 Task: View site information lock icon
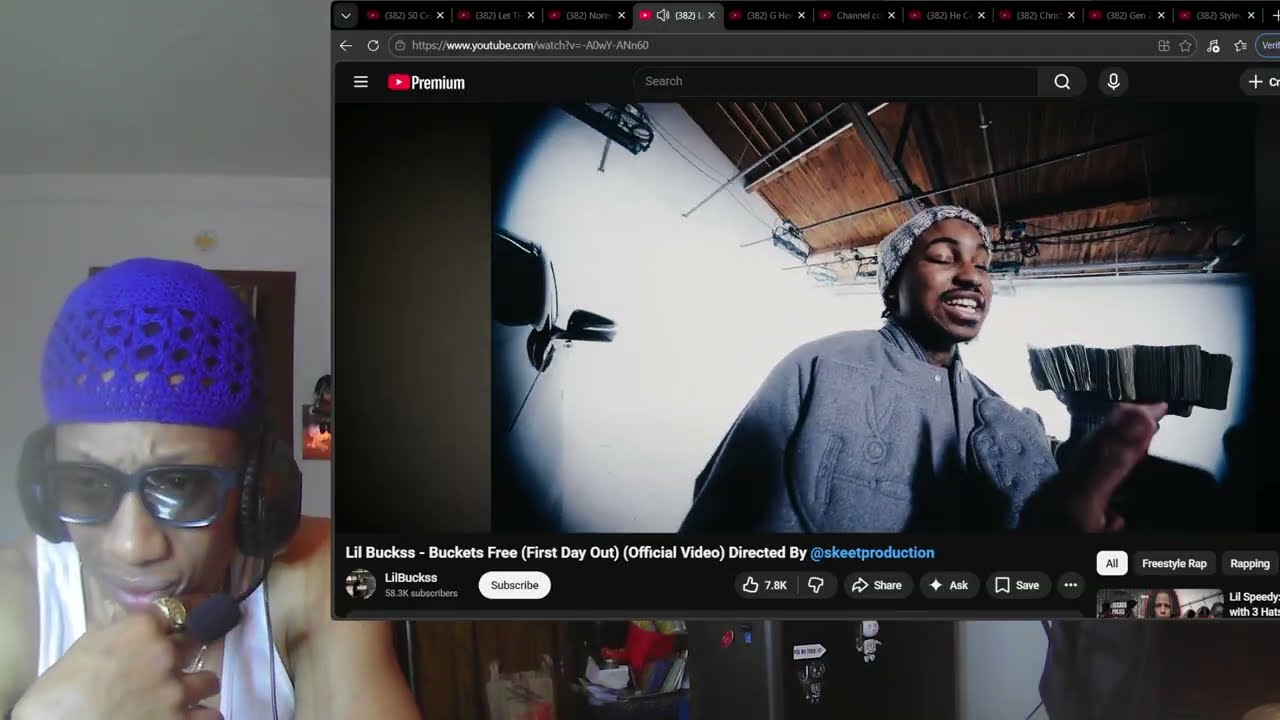click(x=399, y=45)
